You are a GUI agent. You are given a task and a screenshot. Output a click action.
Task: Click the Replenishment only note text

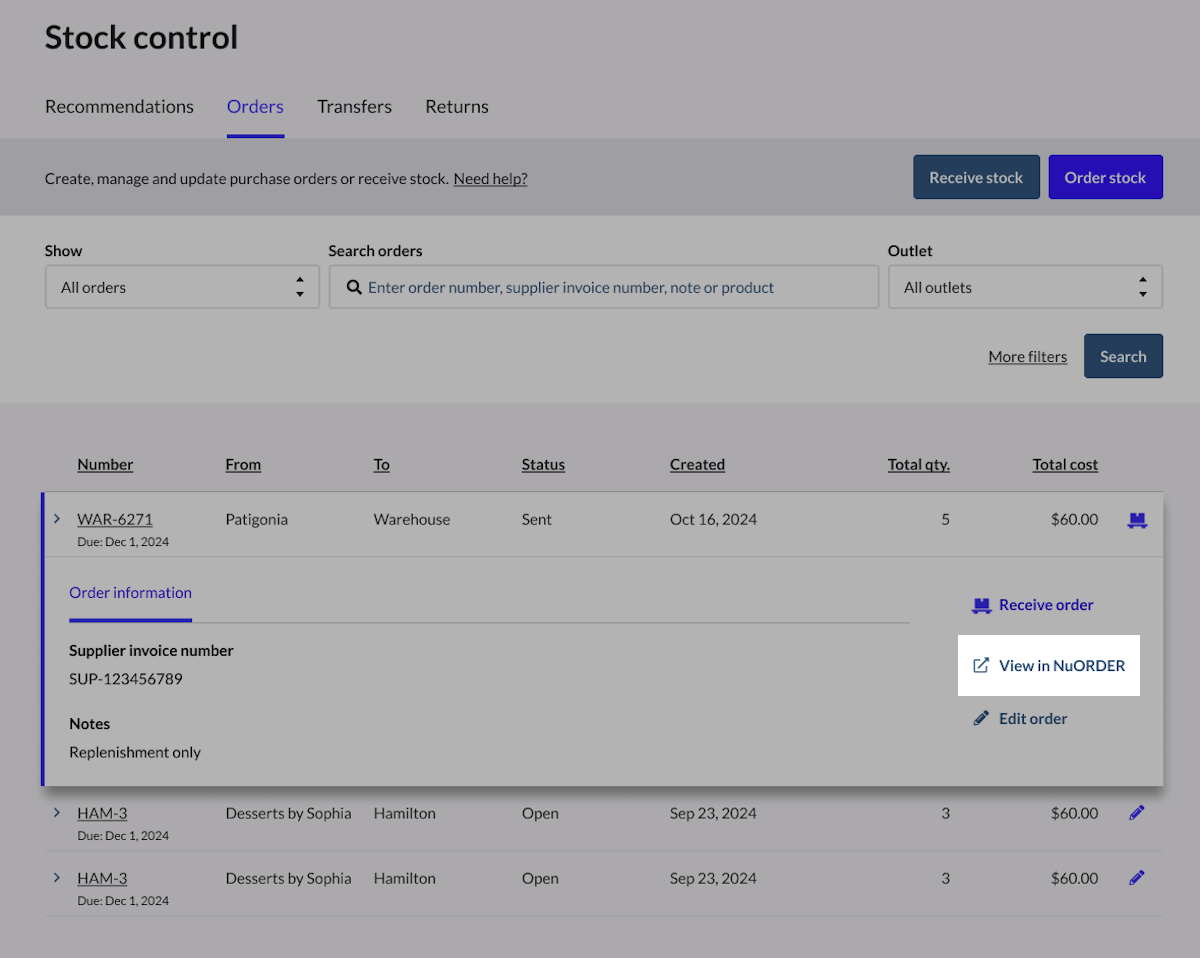point(135,752)
